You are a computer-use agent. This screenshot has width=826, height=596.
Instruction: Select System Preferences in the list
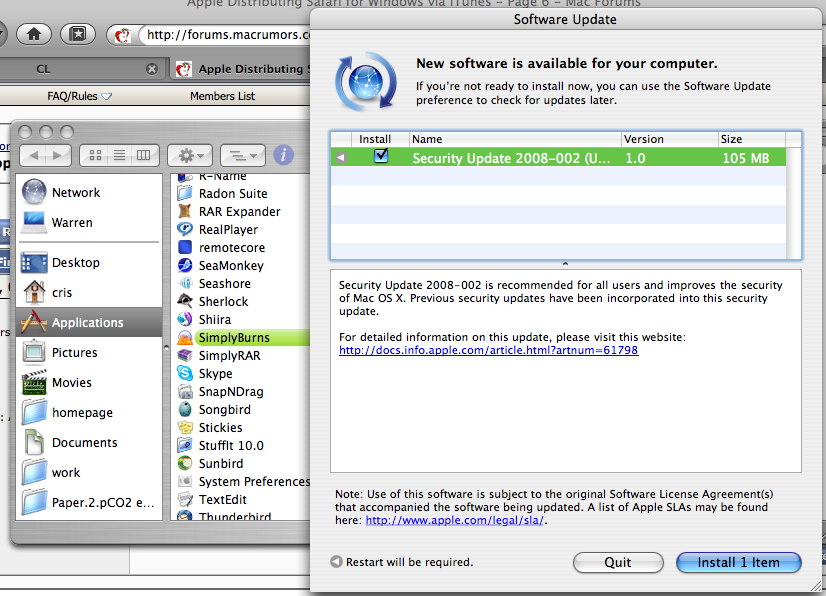254,481
